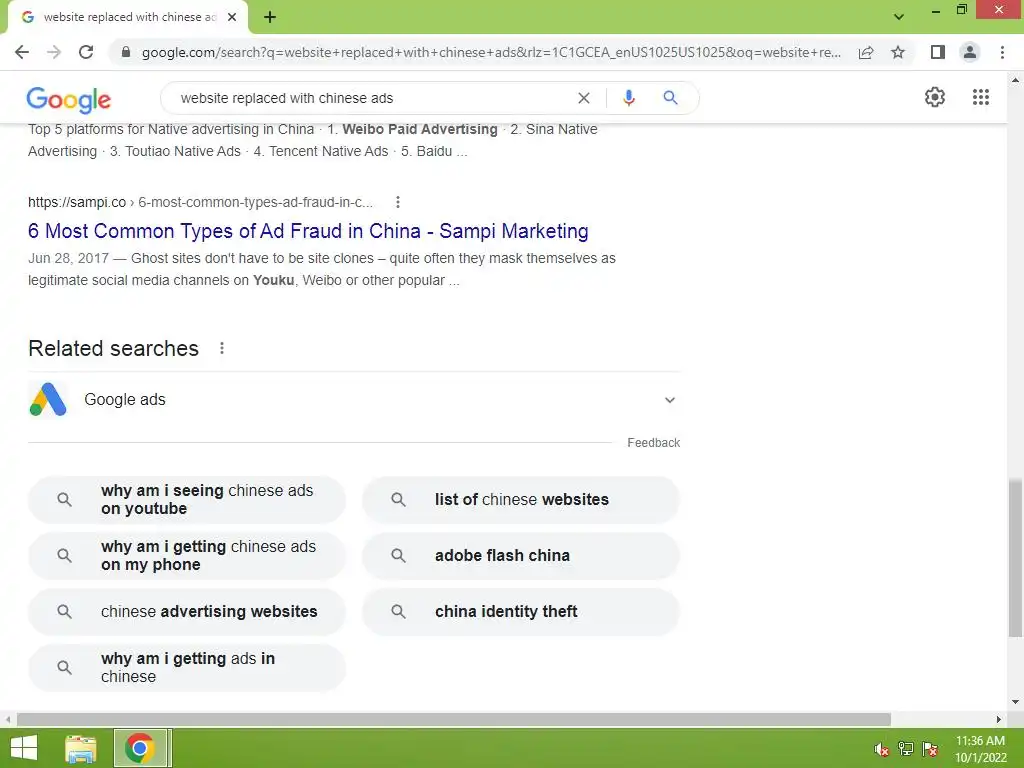The height and width of the screenshot is (768, 1024).
Task: Open the Windows Start button
Action: coord(24,748)
